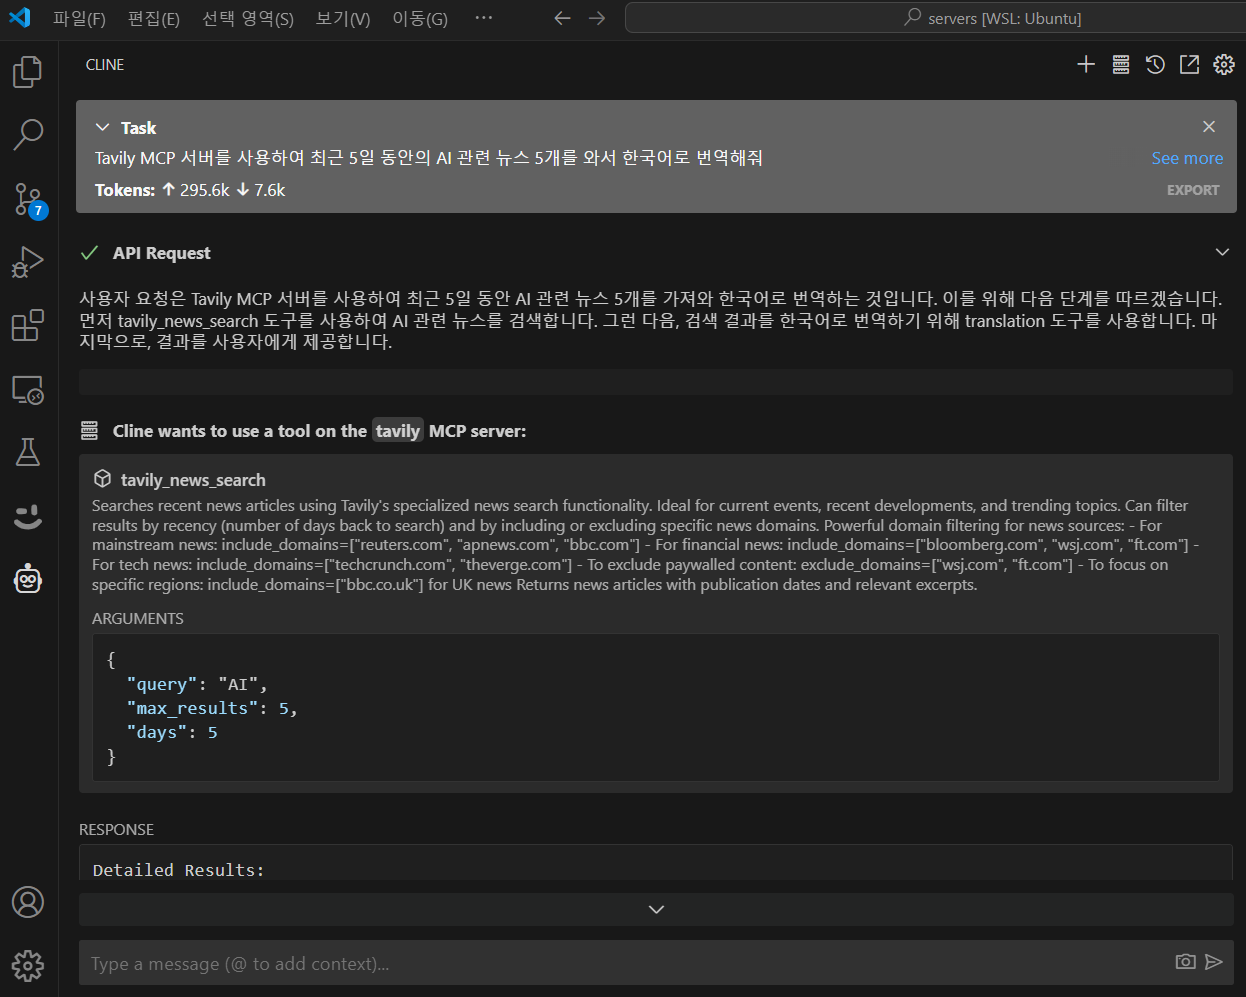
Task: Open Remote Explorer view
Action: point(28,389)
